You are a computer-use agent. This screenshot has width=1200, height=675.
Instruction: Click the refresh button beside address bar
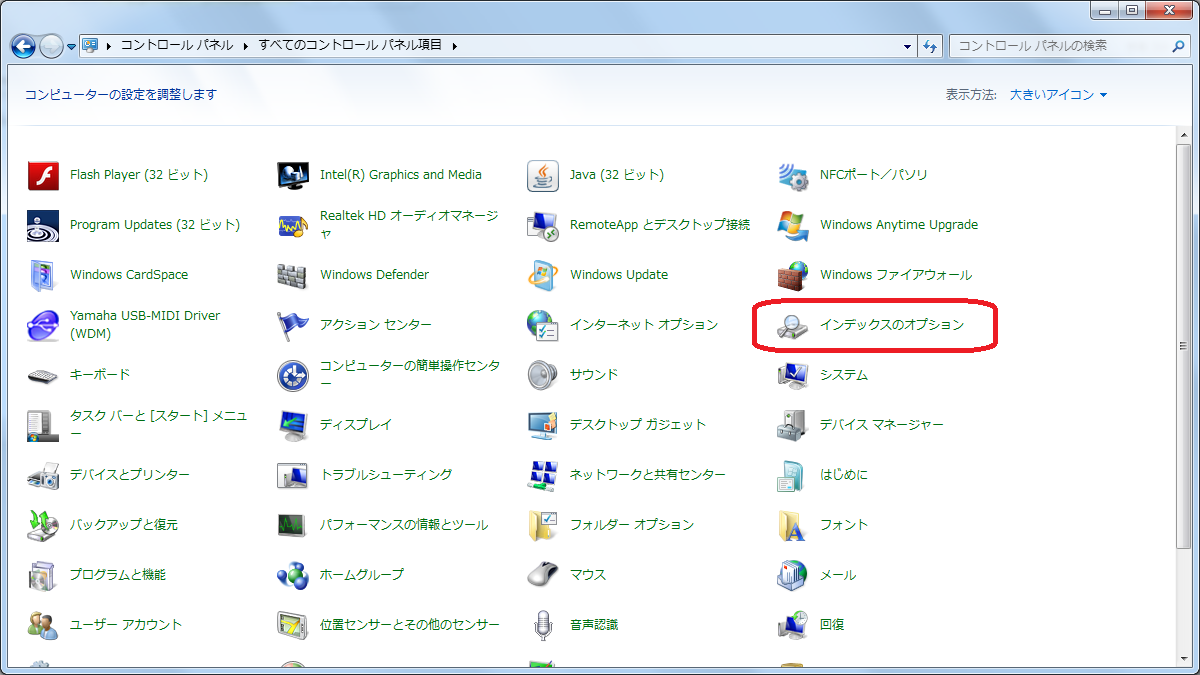coord(930,46)
